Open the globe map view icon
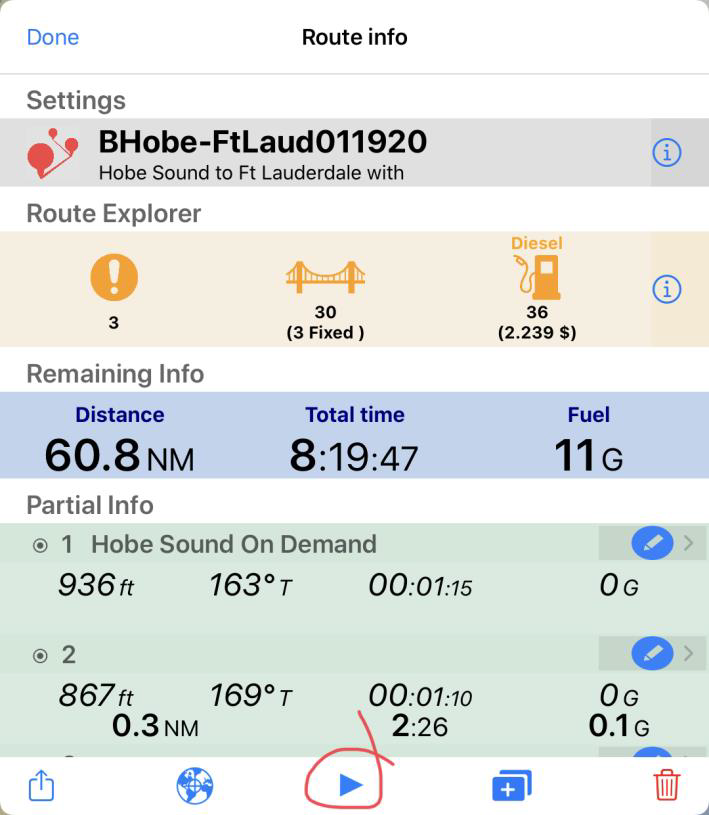 (194, 785)
